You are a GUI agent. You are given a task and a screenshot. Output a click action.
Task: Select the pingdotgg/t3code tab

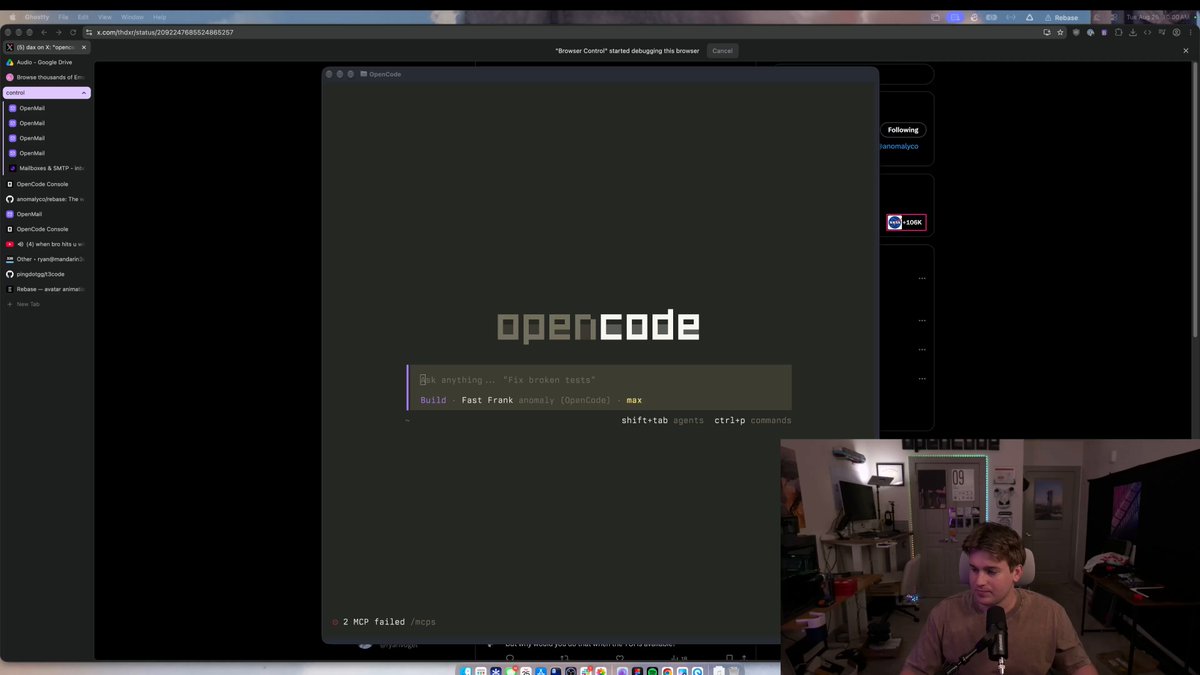[x=47, y=274]
